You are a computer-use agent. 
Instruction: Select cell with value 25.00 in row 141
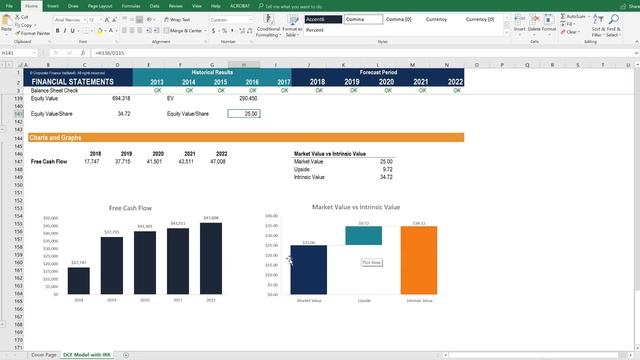coord(244,114)
